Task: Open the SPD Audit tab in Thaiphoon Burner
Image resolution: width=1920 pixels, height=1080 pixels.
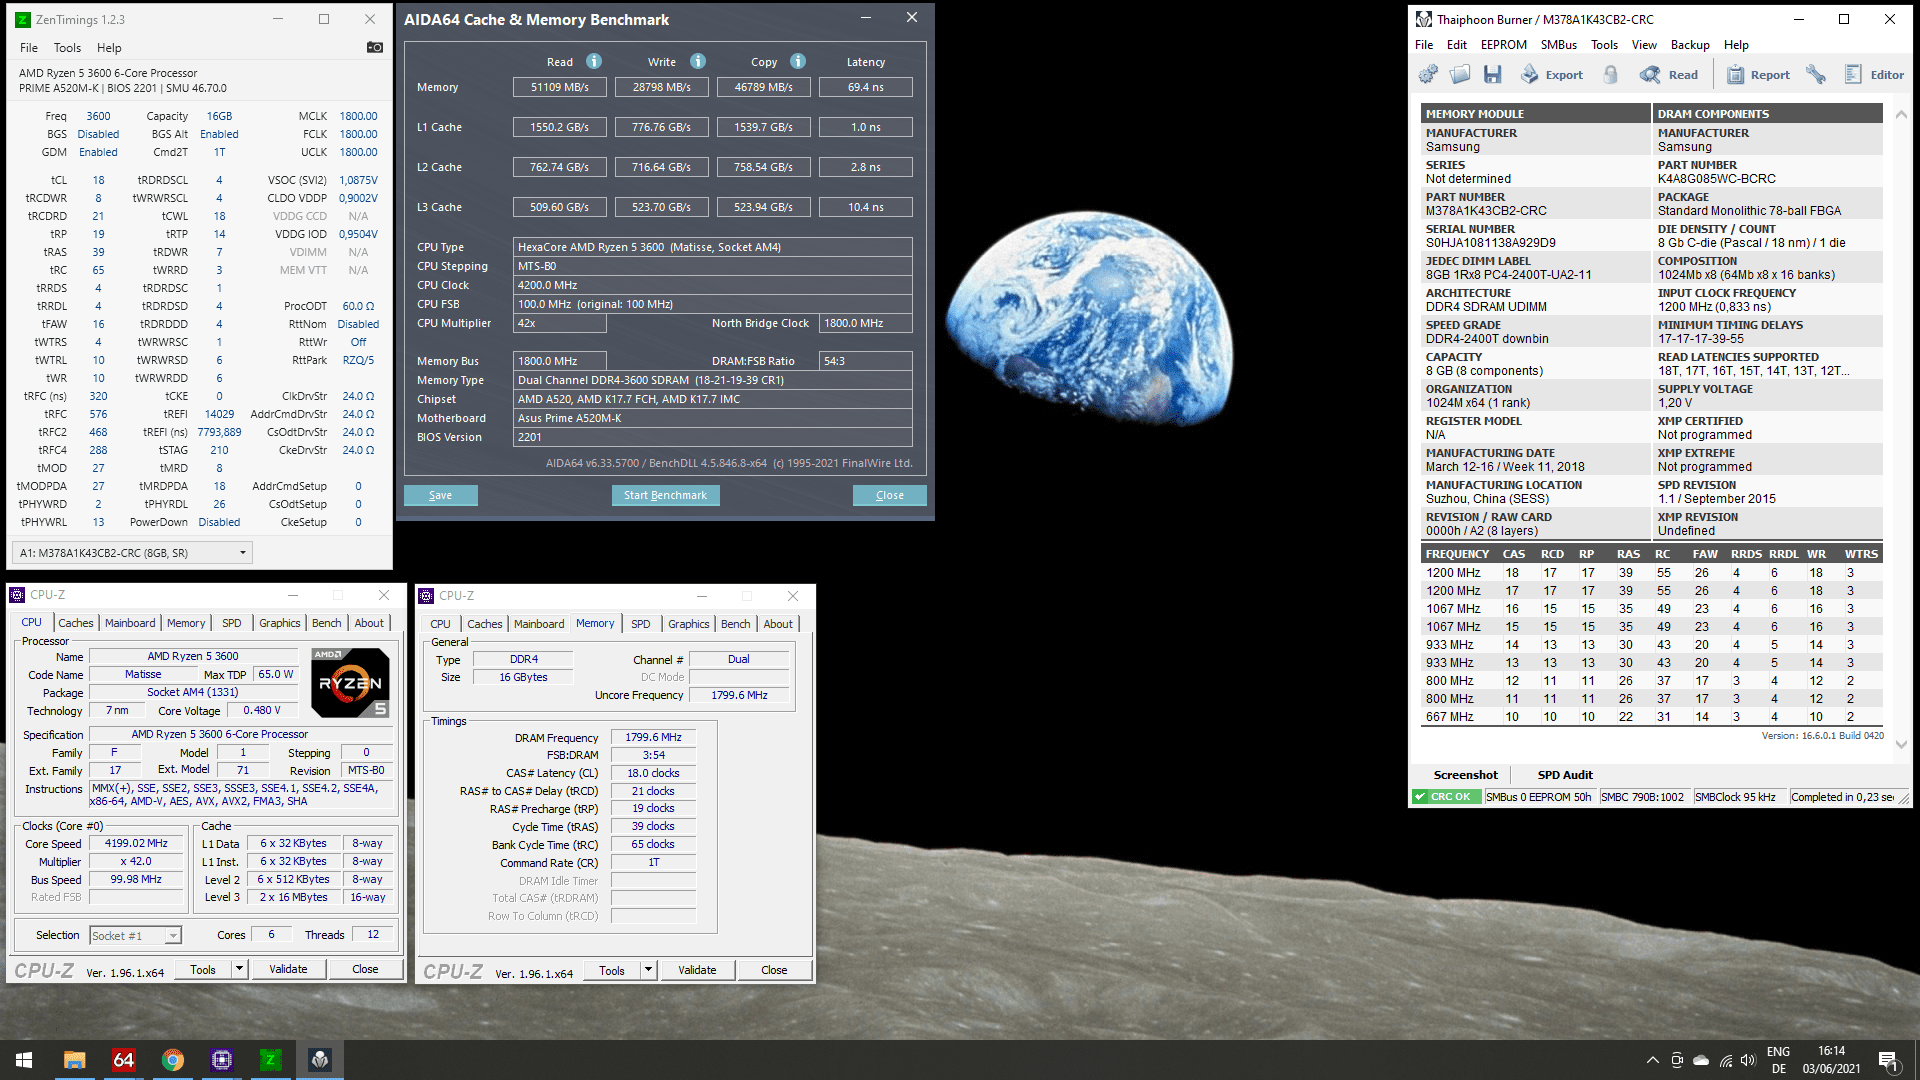Action: pyautogui.click(x=1564, y=775)
